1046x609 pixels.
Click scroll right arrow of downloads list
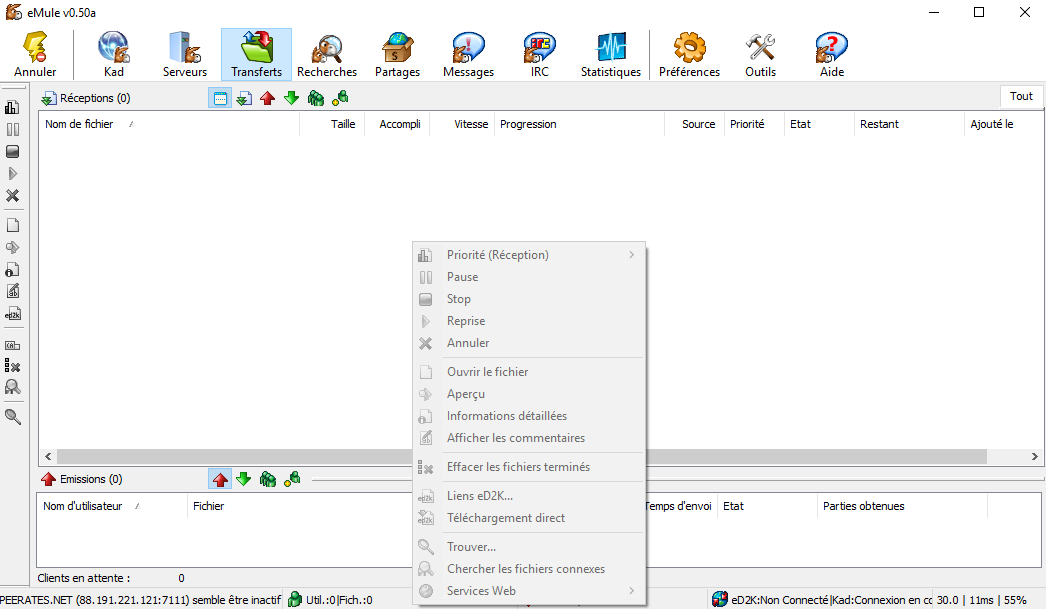point(1035,457)
